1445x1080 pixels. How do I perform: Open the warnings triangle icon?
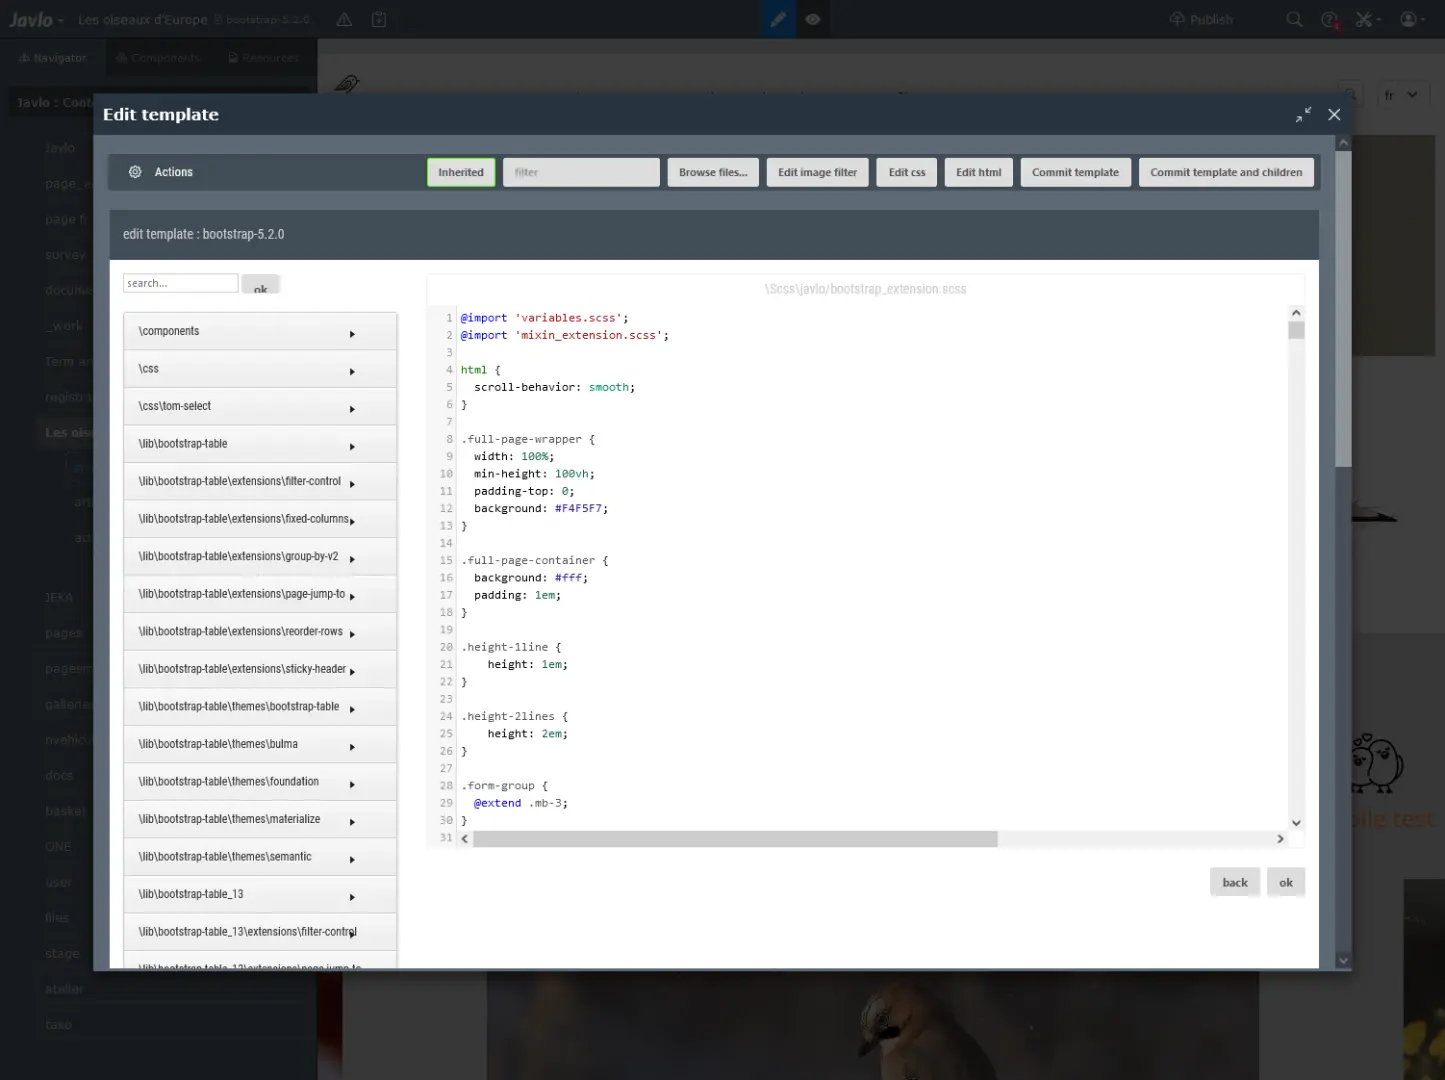point(343,19)
